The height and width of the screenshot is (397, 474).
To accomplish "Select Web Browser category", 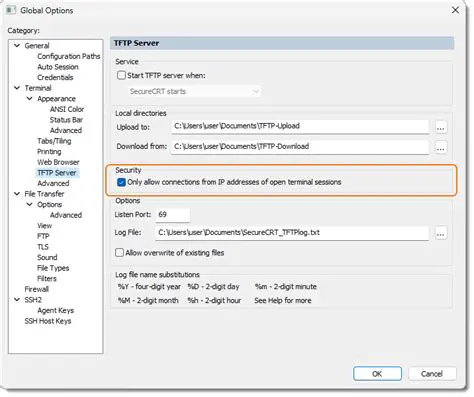I will [x=58, y=162].
